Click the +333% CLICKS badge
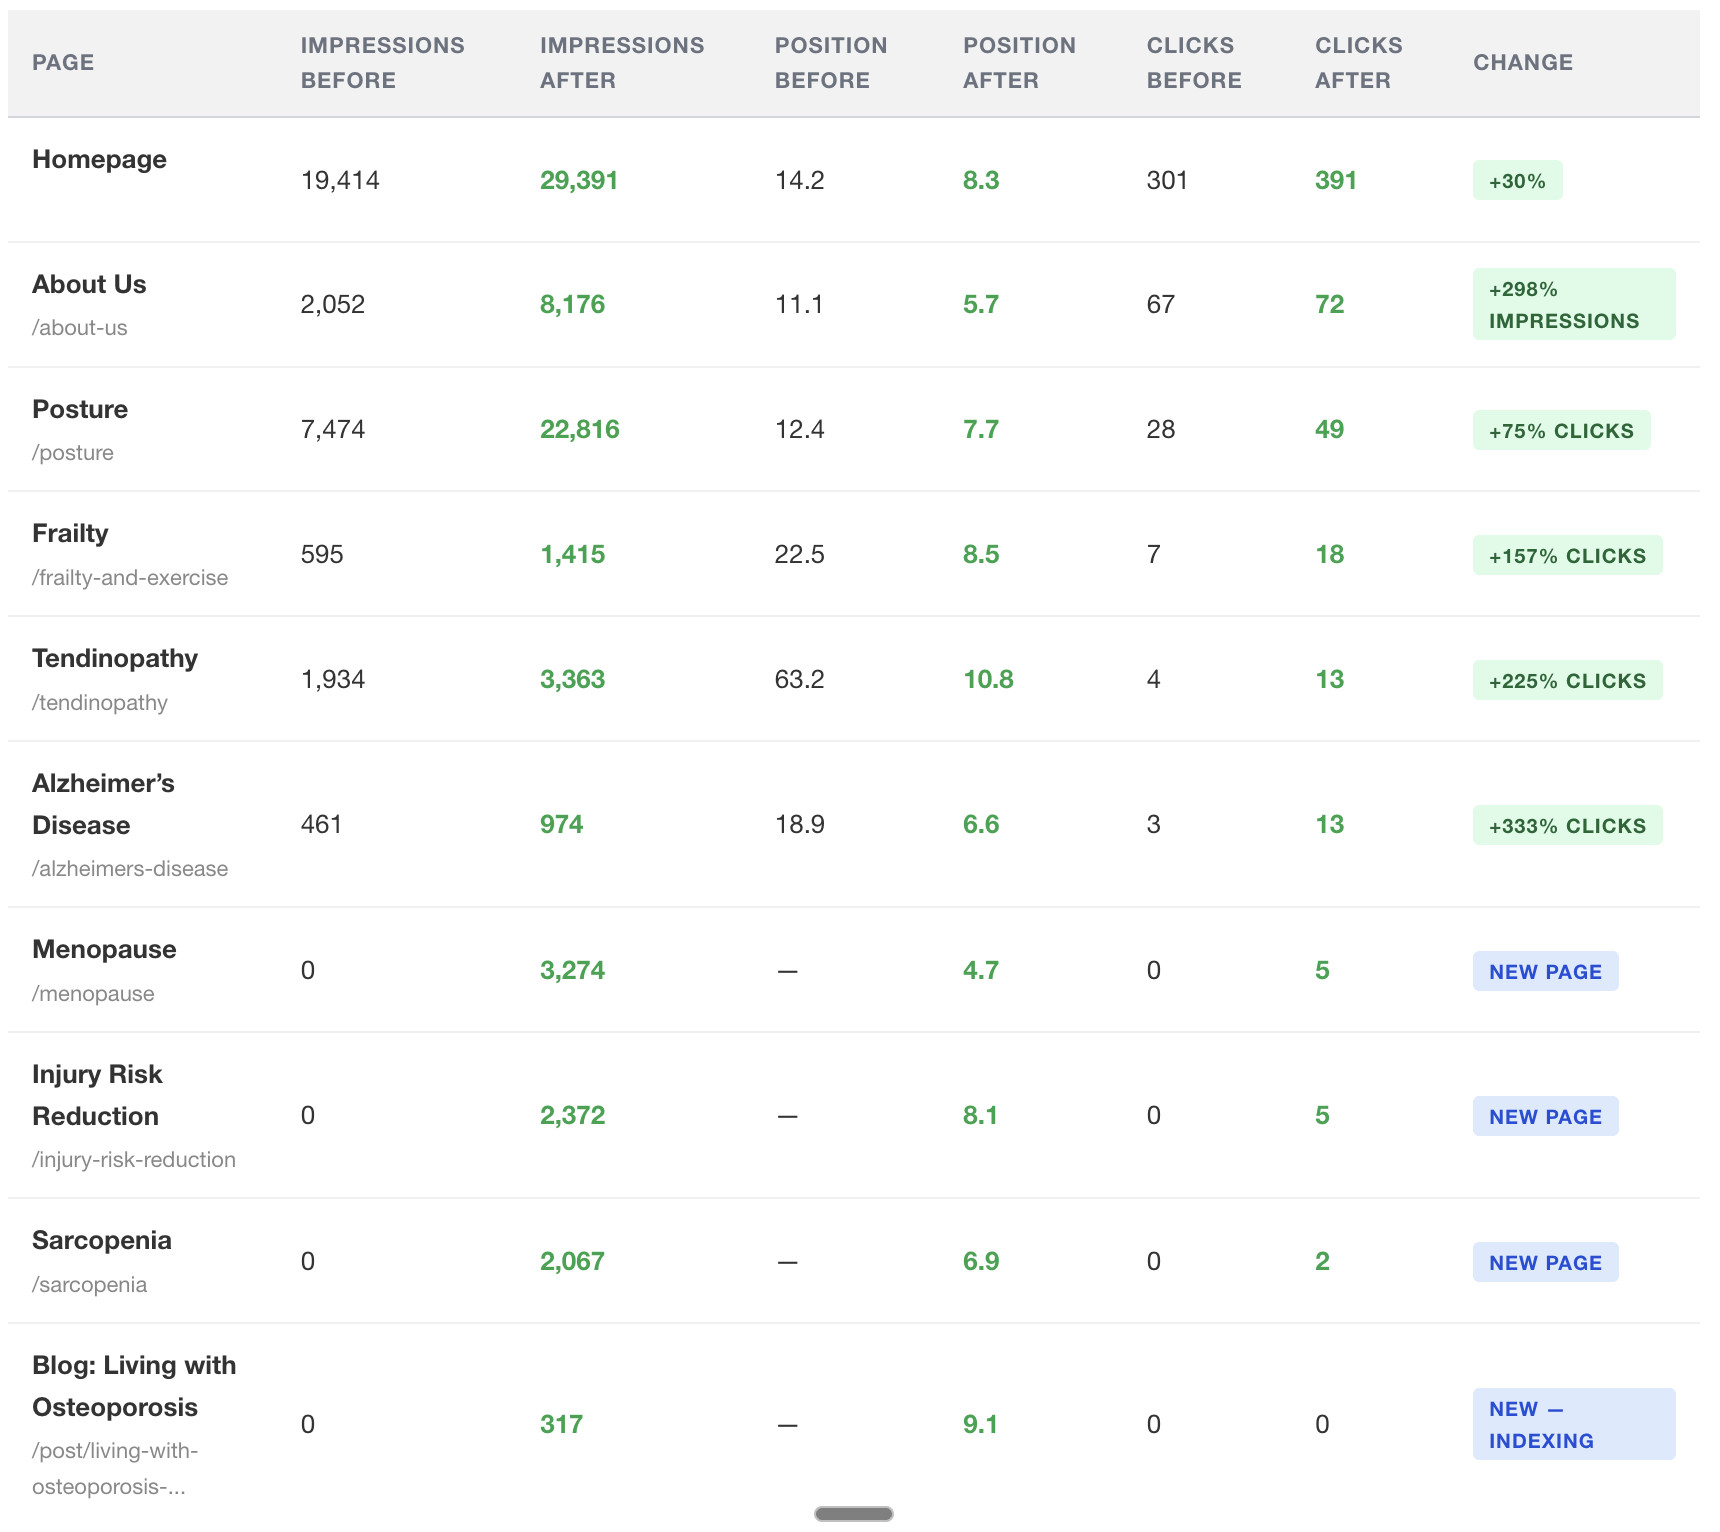The width and height of the screenshot is (1720, 1532). pyautogui.click(x=1567, y=825)
